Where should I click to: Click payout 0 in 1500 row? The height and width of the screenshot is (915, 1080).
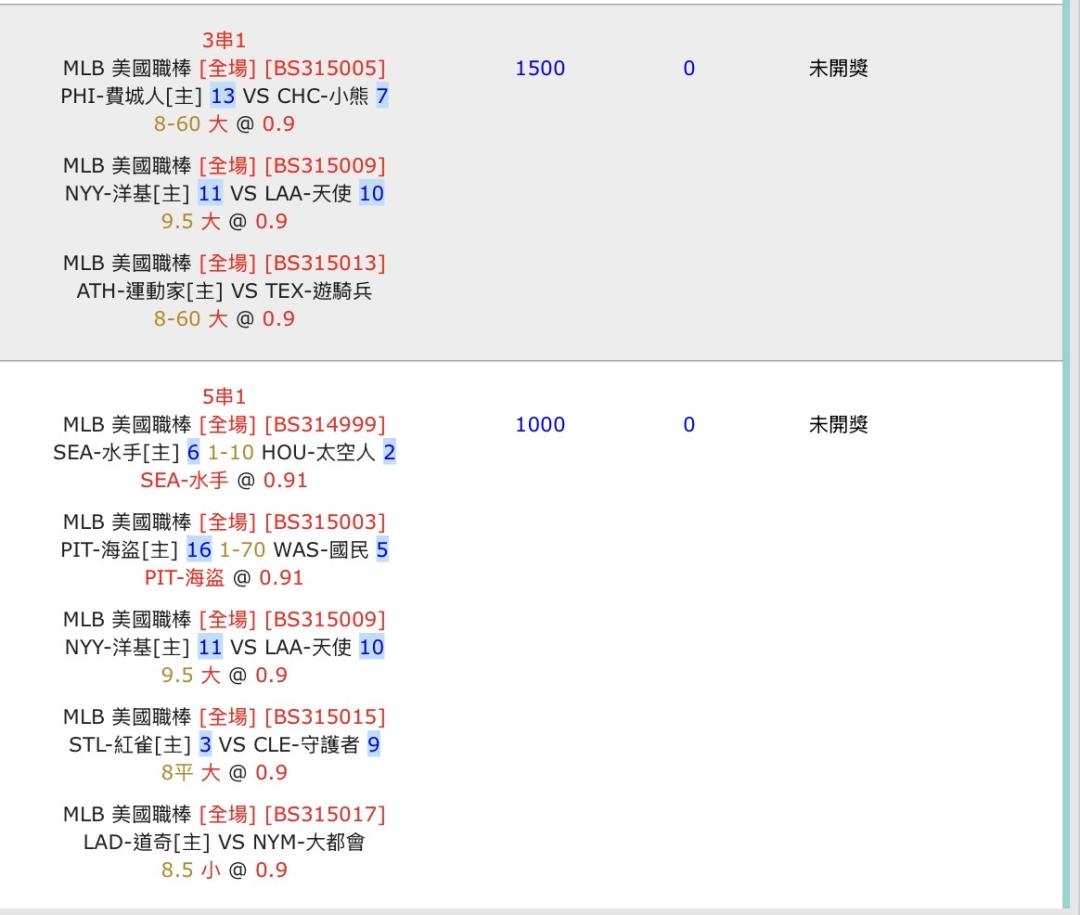tap(689, 68)
